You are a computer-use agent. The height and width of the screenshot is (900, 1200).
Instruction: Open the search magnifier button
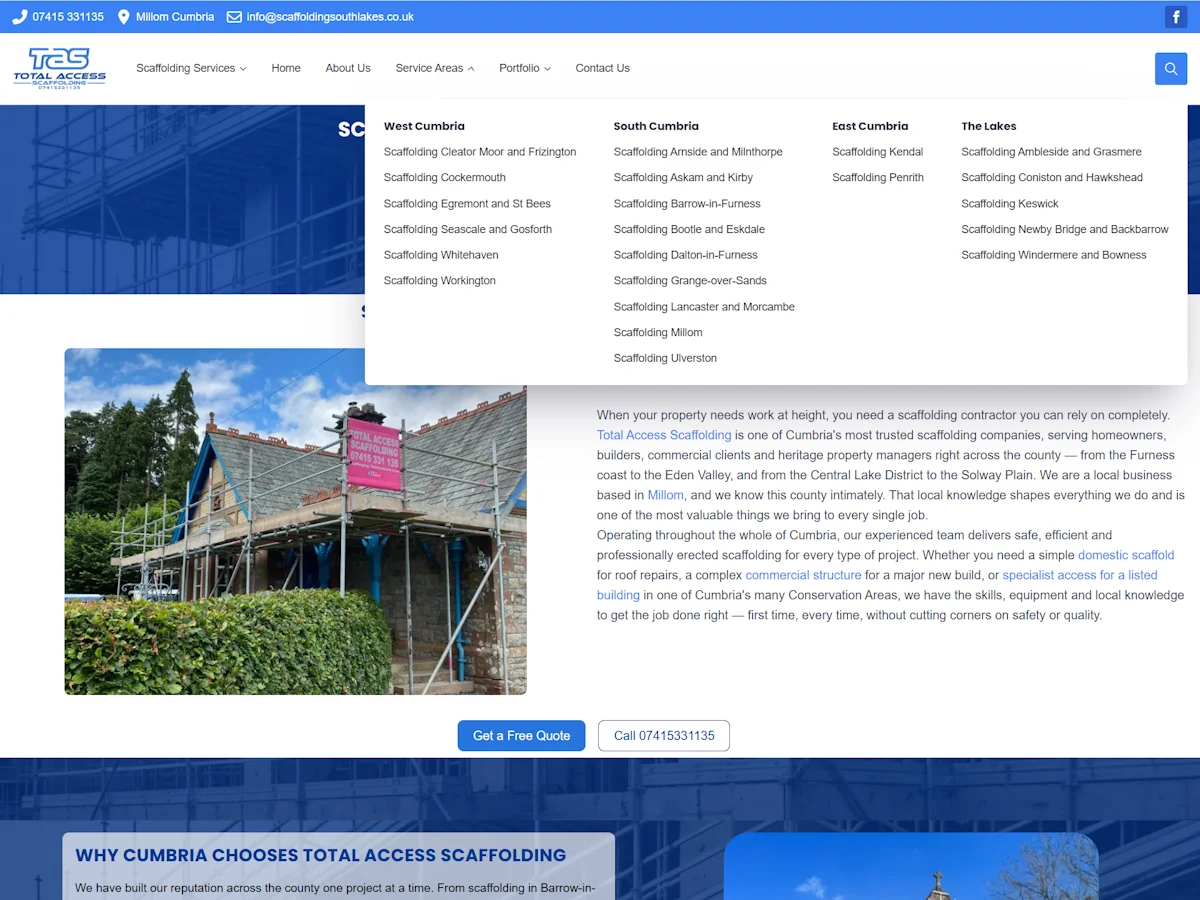[1171, 68]
